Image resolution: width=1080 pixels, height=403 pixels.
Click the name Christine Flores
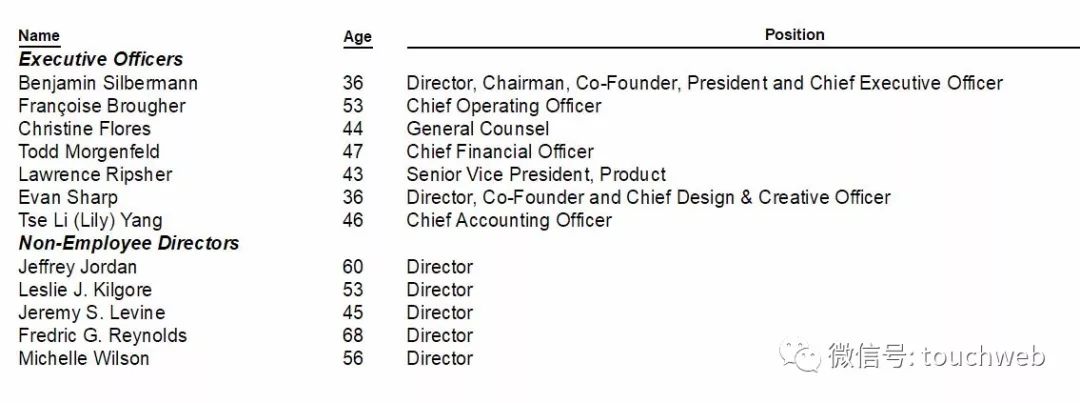click(x=85, y=129)
